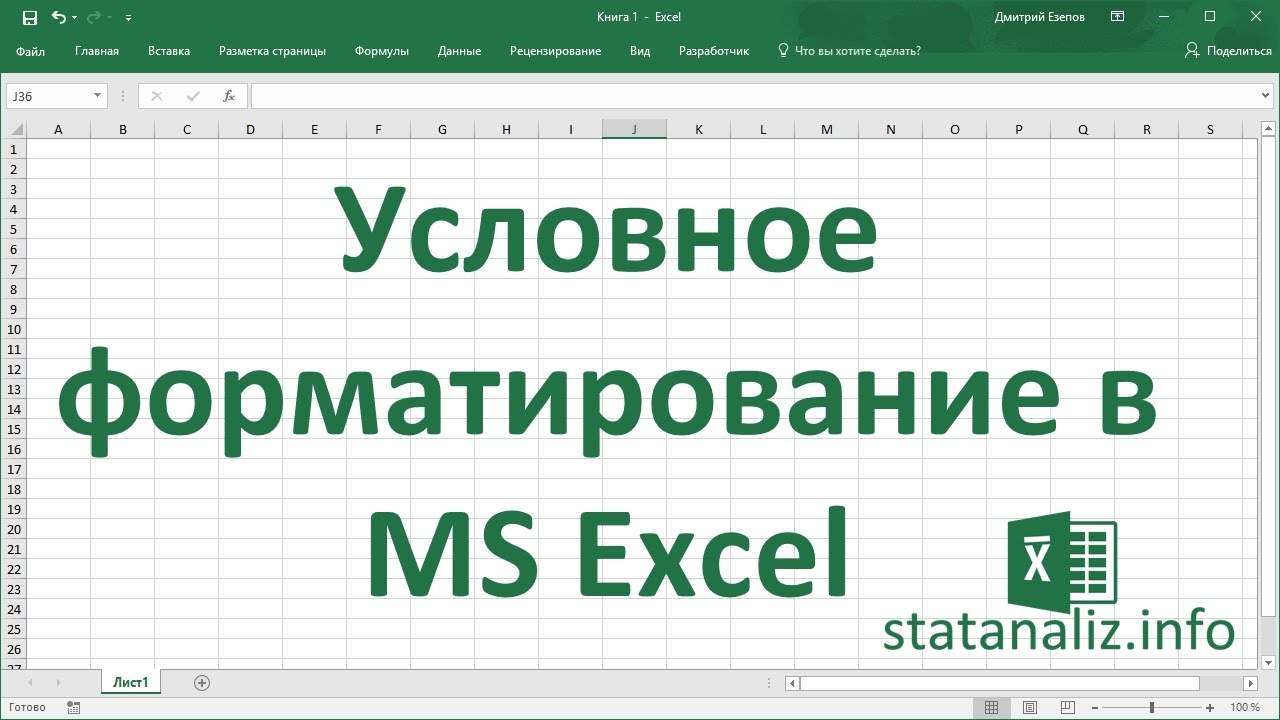Click inside the formula bar input

(x=755, y=96)
